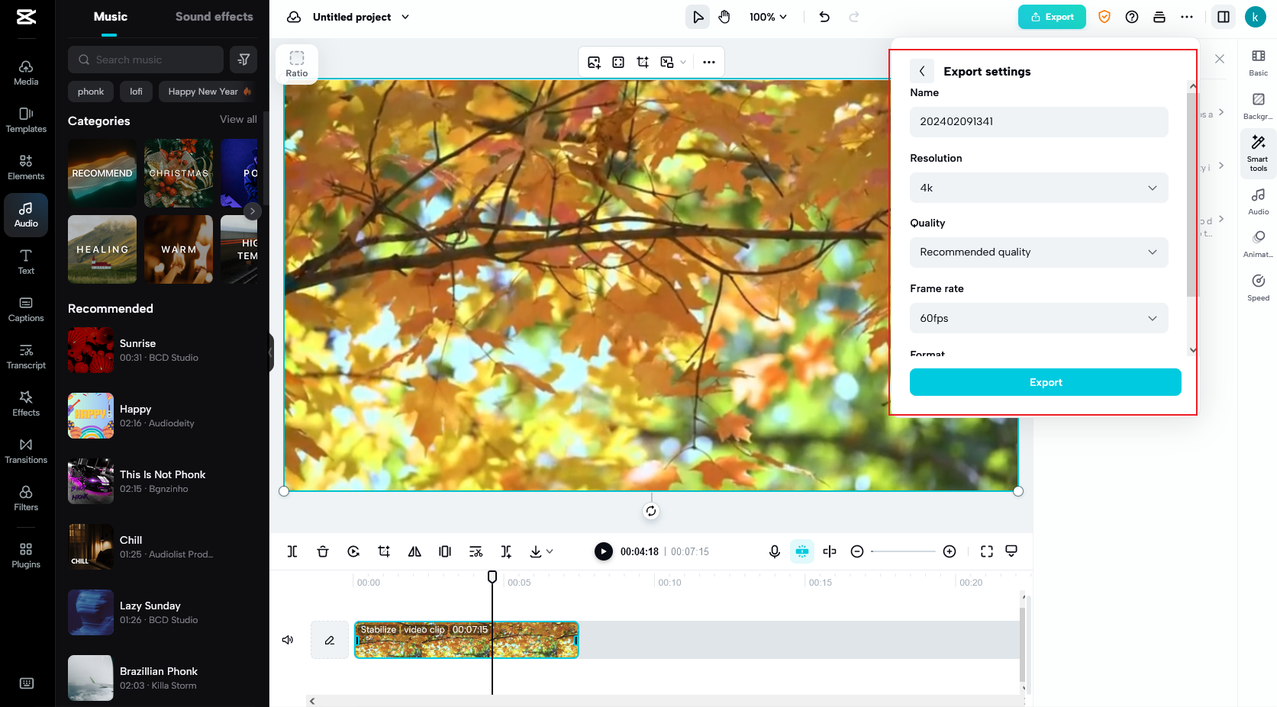Open the Elements panel
1277x707 pixels.
pyautogui.click(x=26, y=167)
